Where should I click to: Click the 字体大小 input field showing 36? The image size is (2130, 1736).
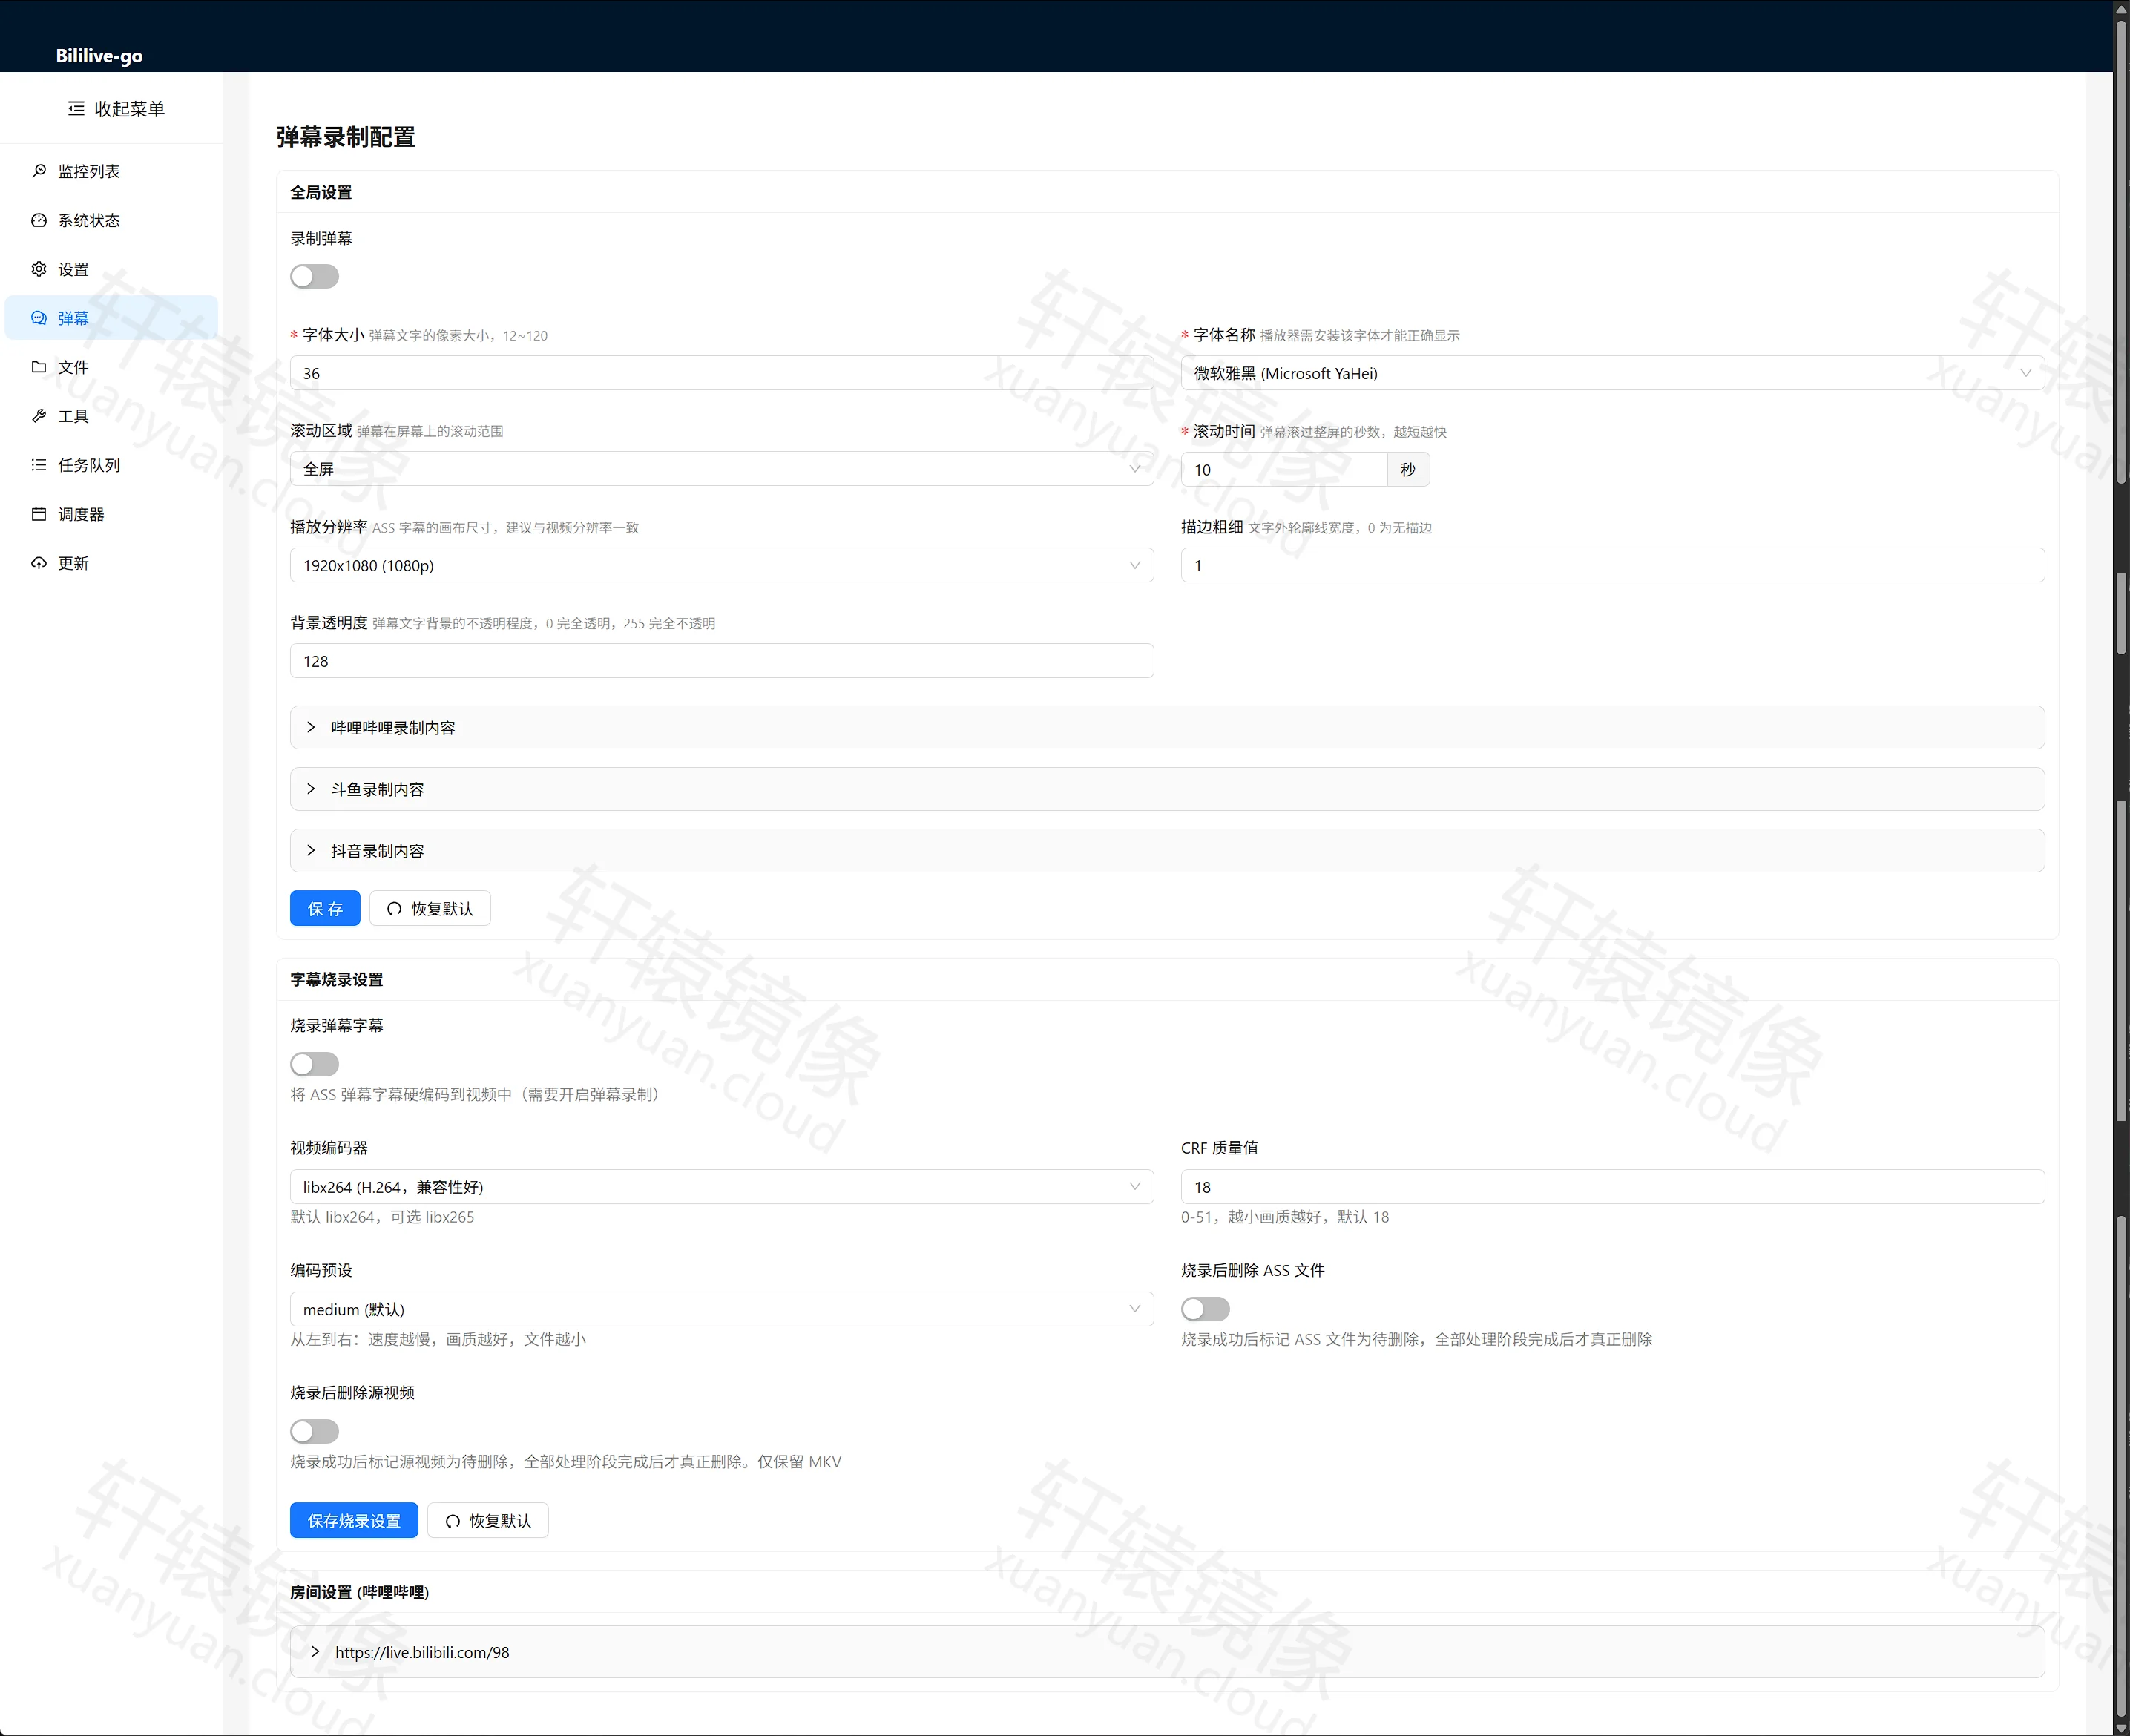721,373
